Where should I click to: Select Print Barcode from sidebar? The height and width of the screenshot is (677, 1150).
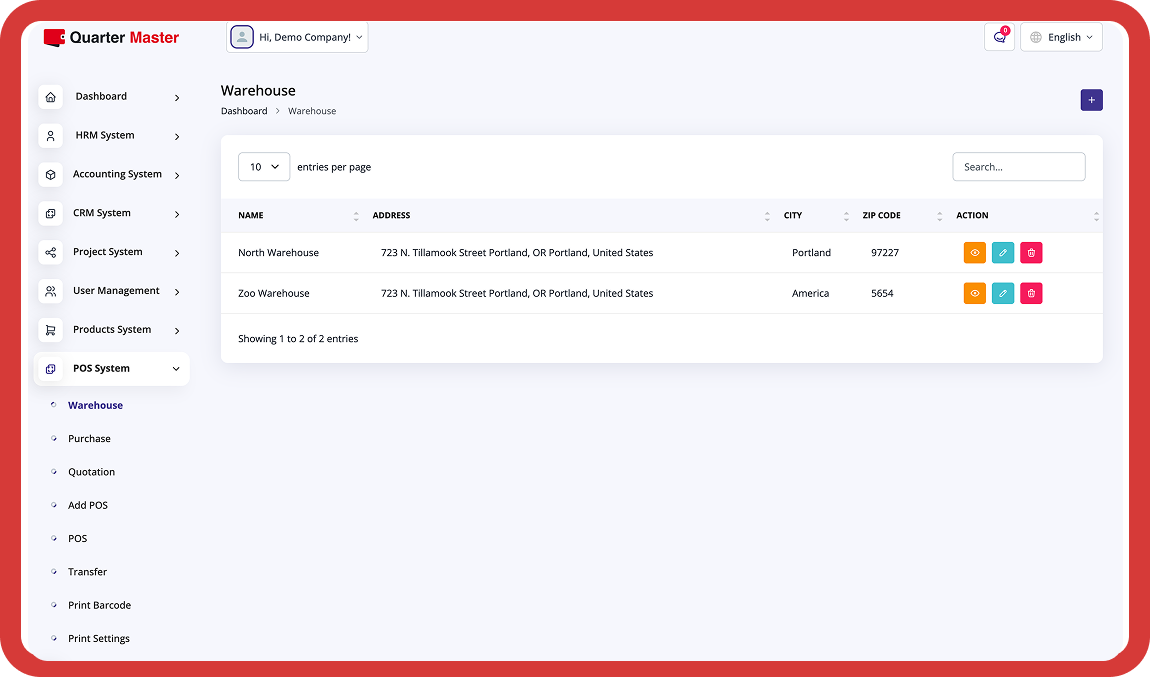click(99, 604)
